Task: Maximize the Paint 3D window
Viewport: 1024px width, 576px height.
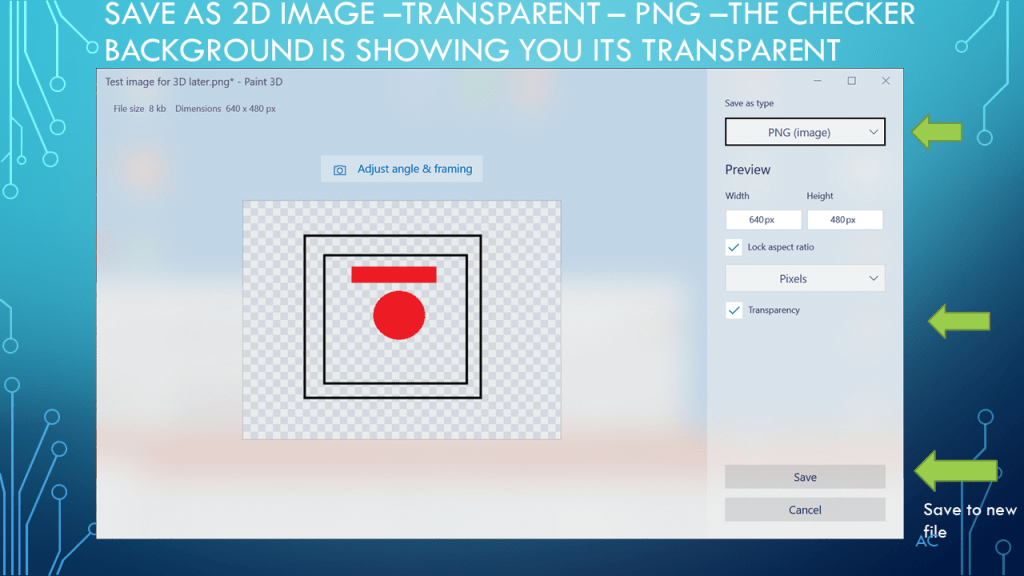Action: tap(851, 81)
